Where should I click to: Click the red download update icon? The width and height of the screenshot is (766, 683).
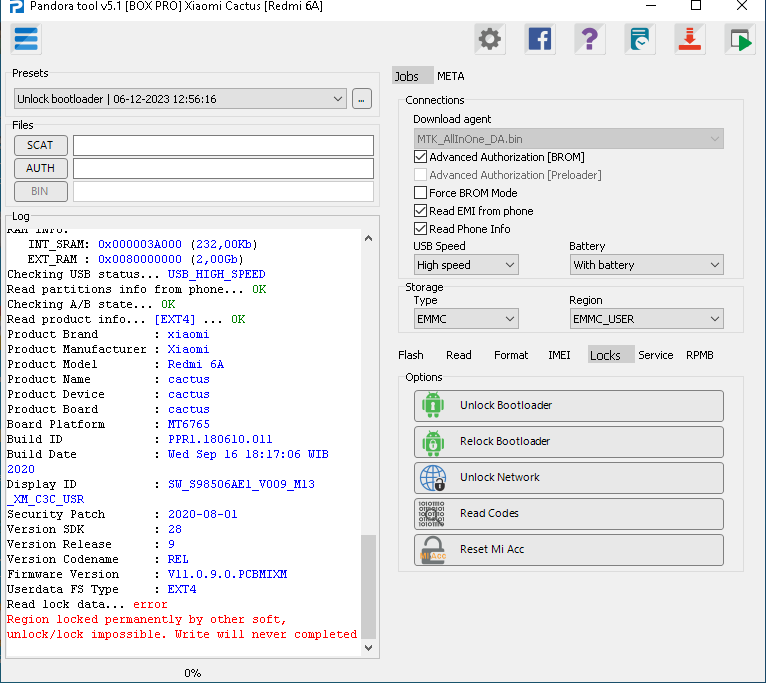coord(689,39)
